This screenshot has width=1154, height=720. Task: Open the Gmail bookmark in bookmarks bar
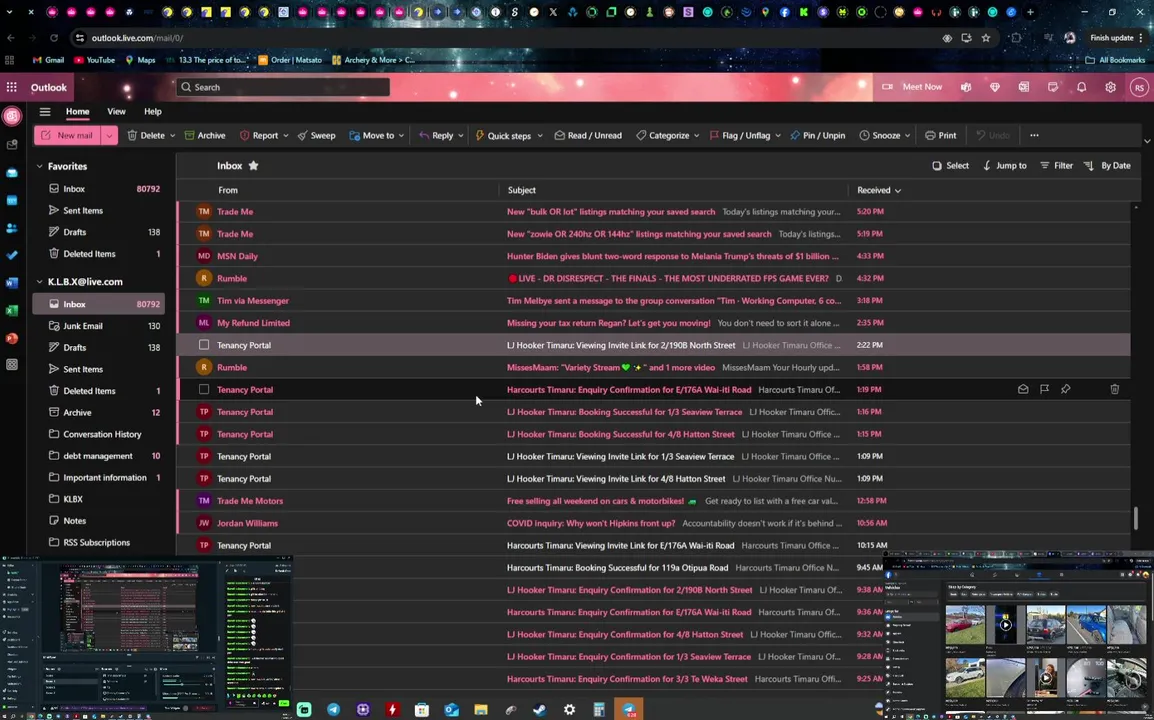coord(48,60)
